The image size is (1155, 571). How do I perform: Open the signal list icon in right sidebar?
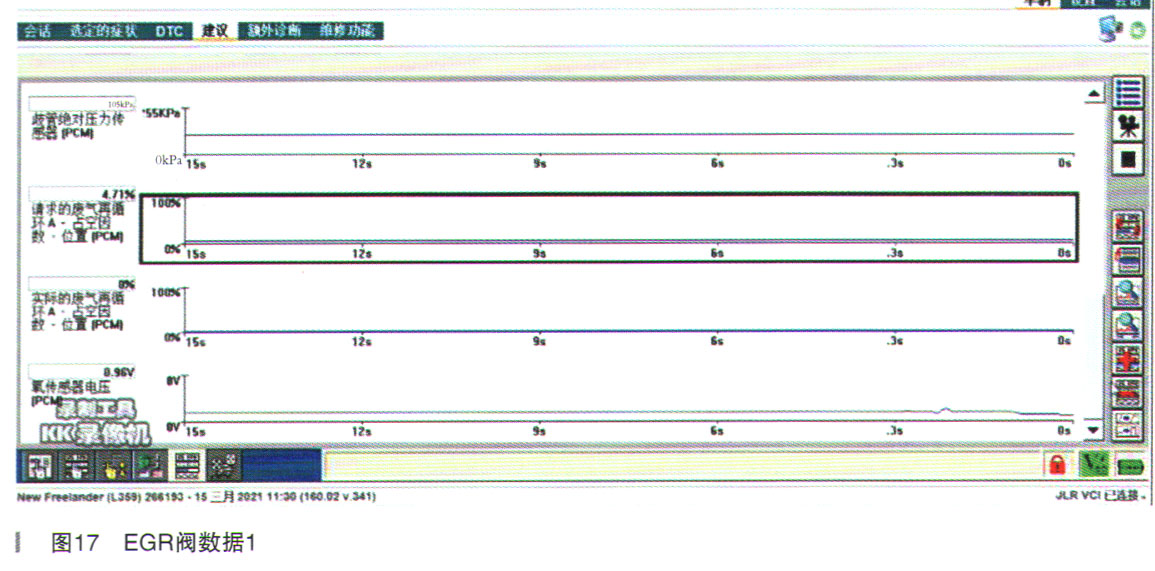pos(1129,93)
